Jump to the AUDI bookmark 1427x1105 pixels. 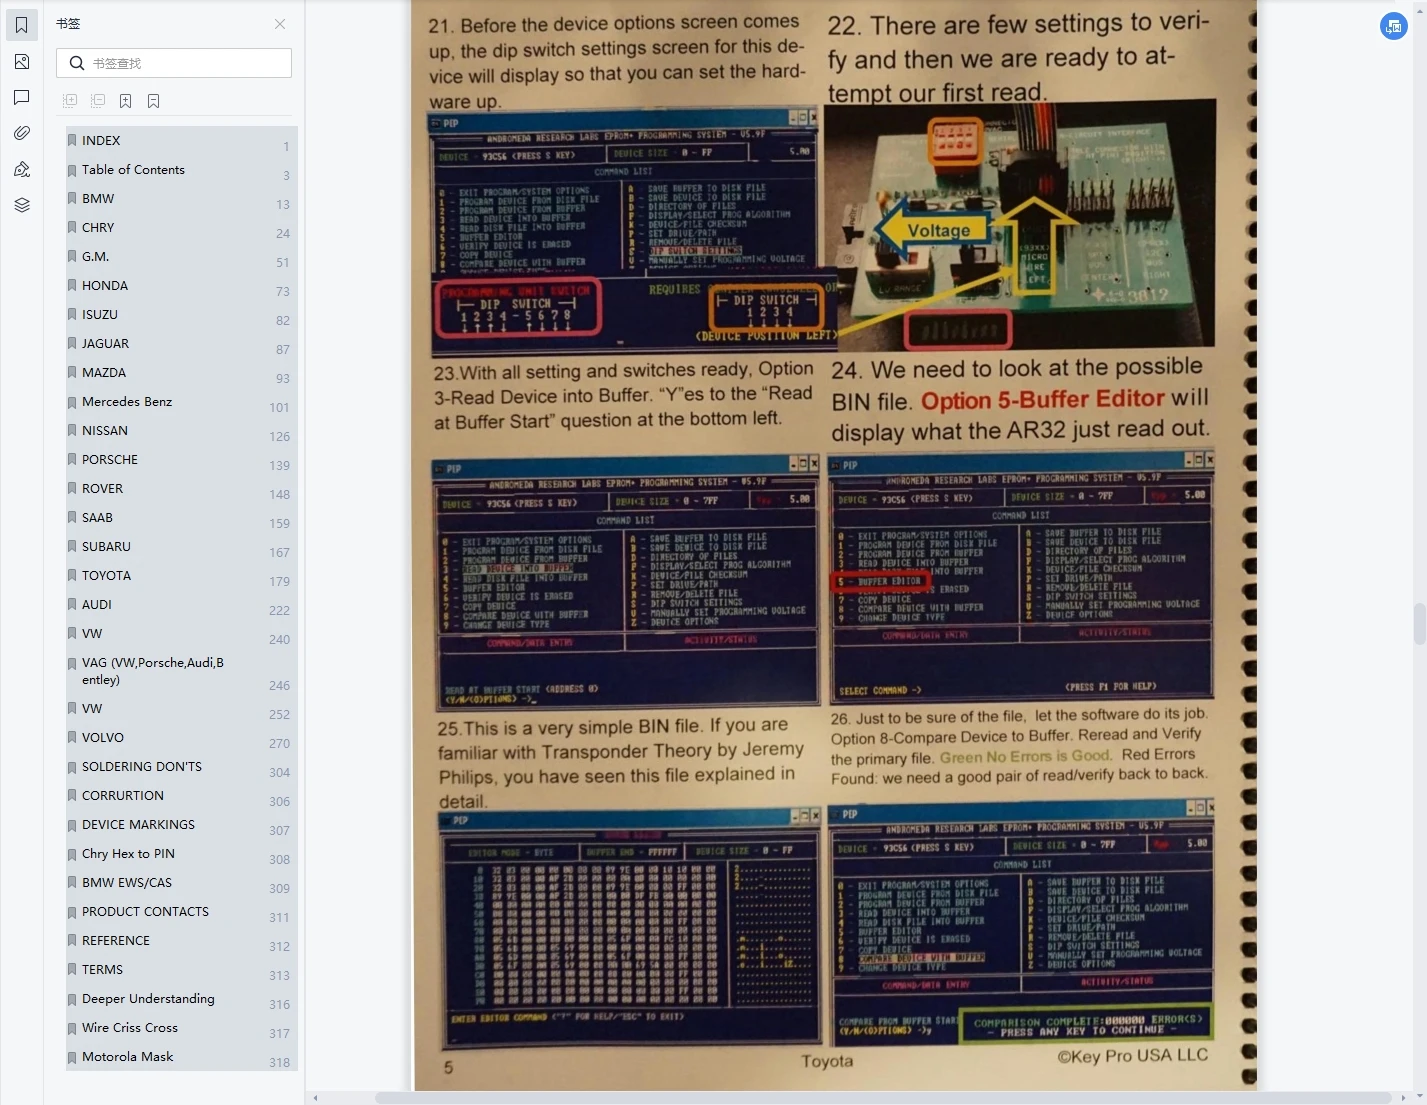182,605
